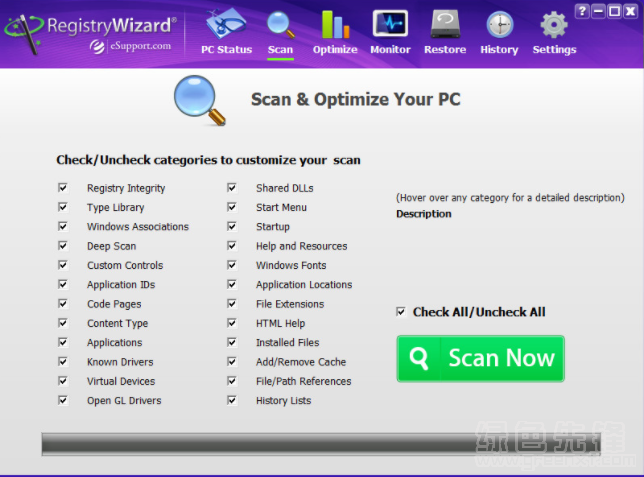The image size is (644, 477).
Task: Click the 'Windows Fonts' category label
Action: (x=291, y=265)
